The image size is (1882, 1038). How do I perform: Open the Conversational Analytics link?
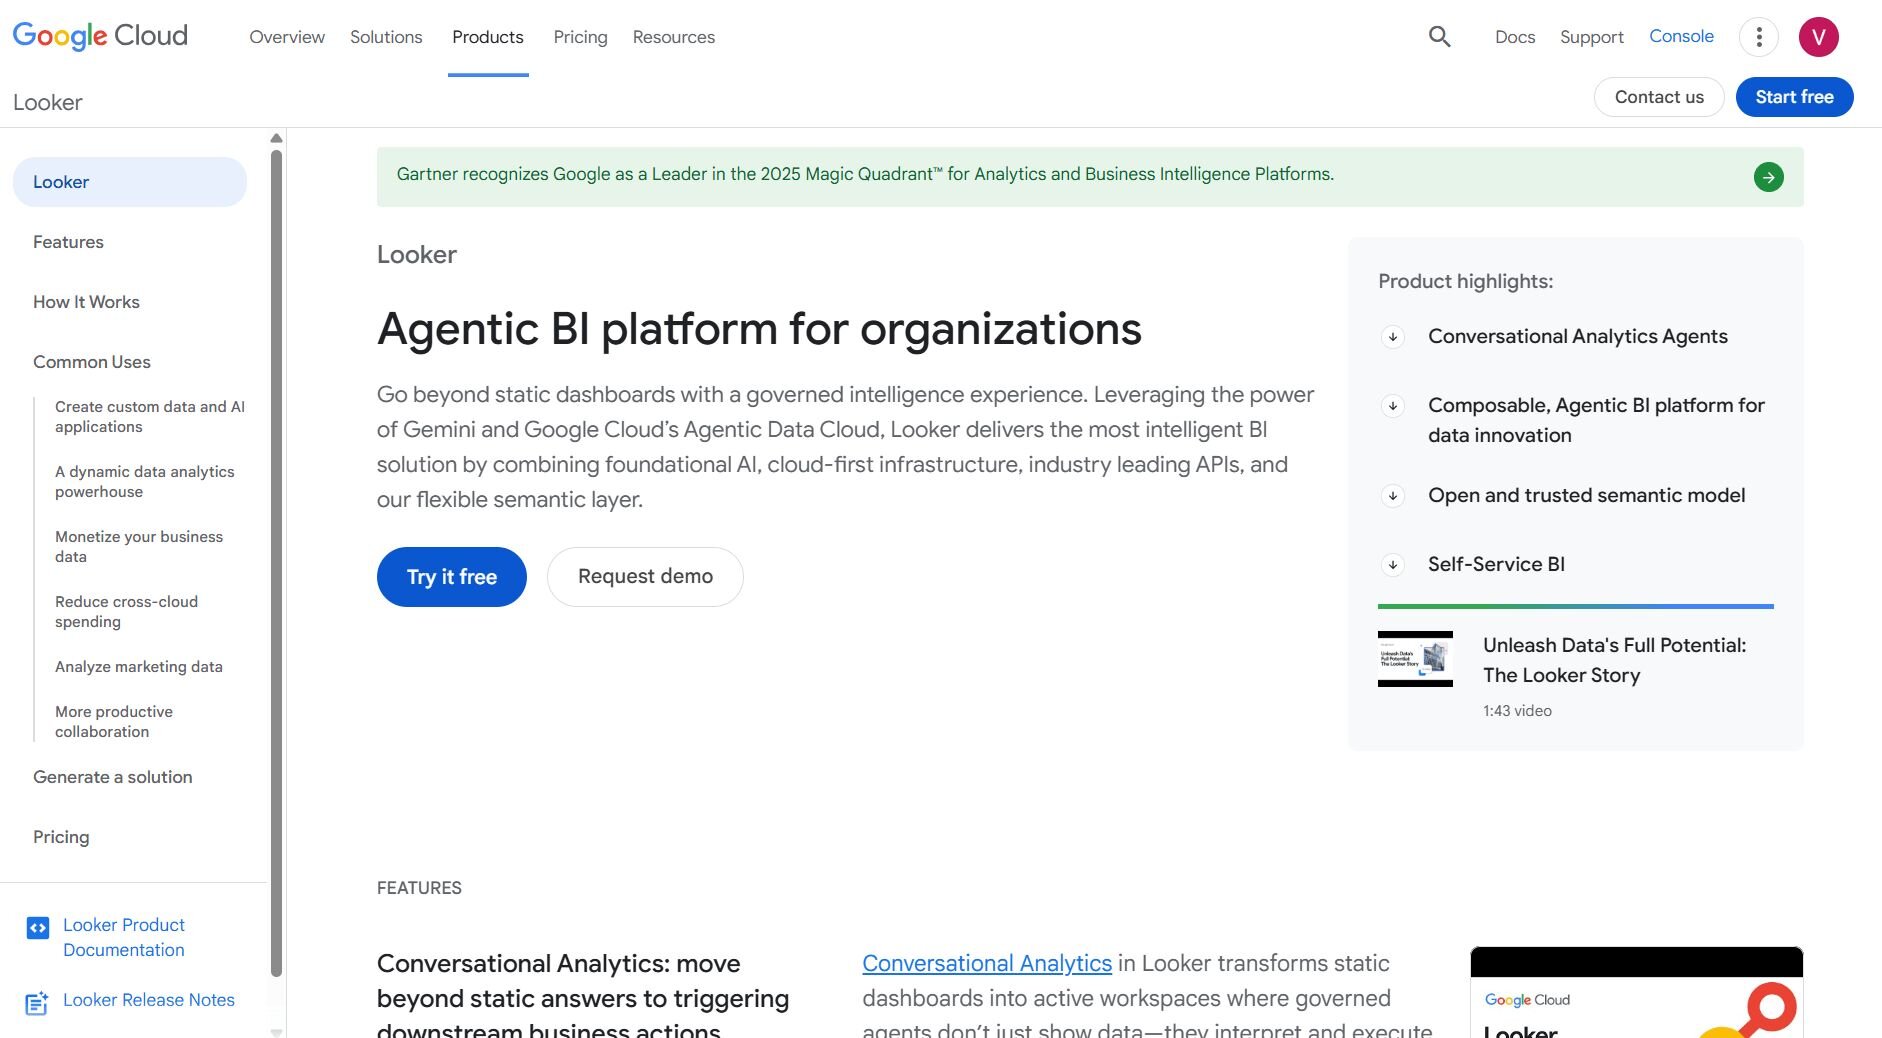[986, 963]
